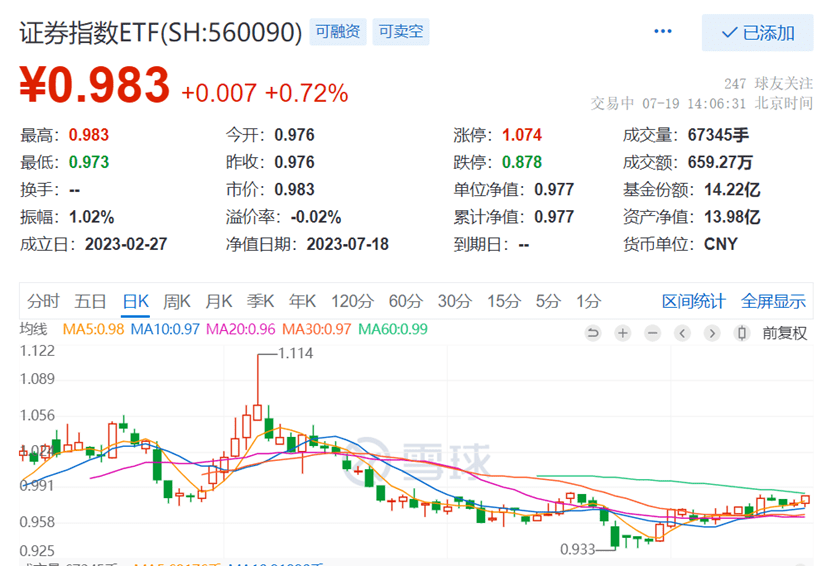Click the 货币单位 value CNY
The image size is (831, 566).
point(721,244)
